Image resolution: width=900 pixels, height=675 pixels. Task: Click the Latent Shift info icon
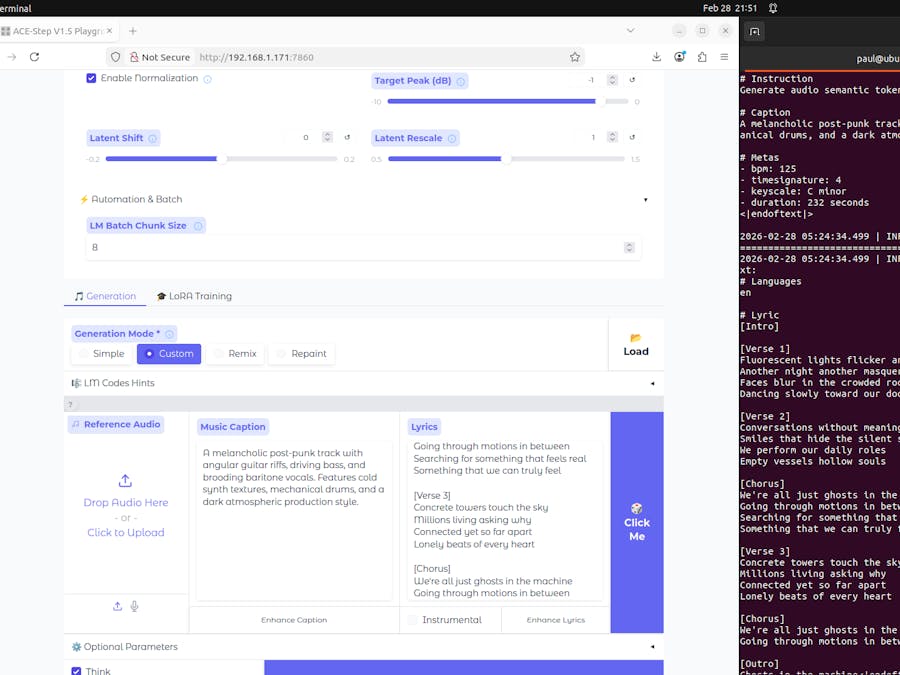tap(152, 138)
